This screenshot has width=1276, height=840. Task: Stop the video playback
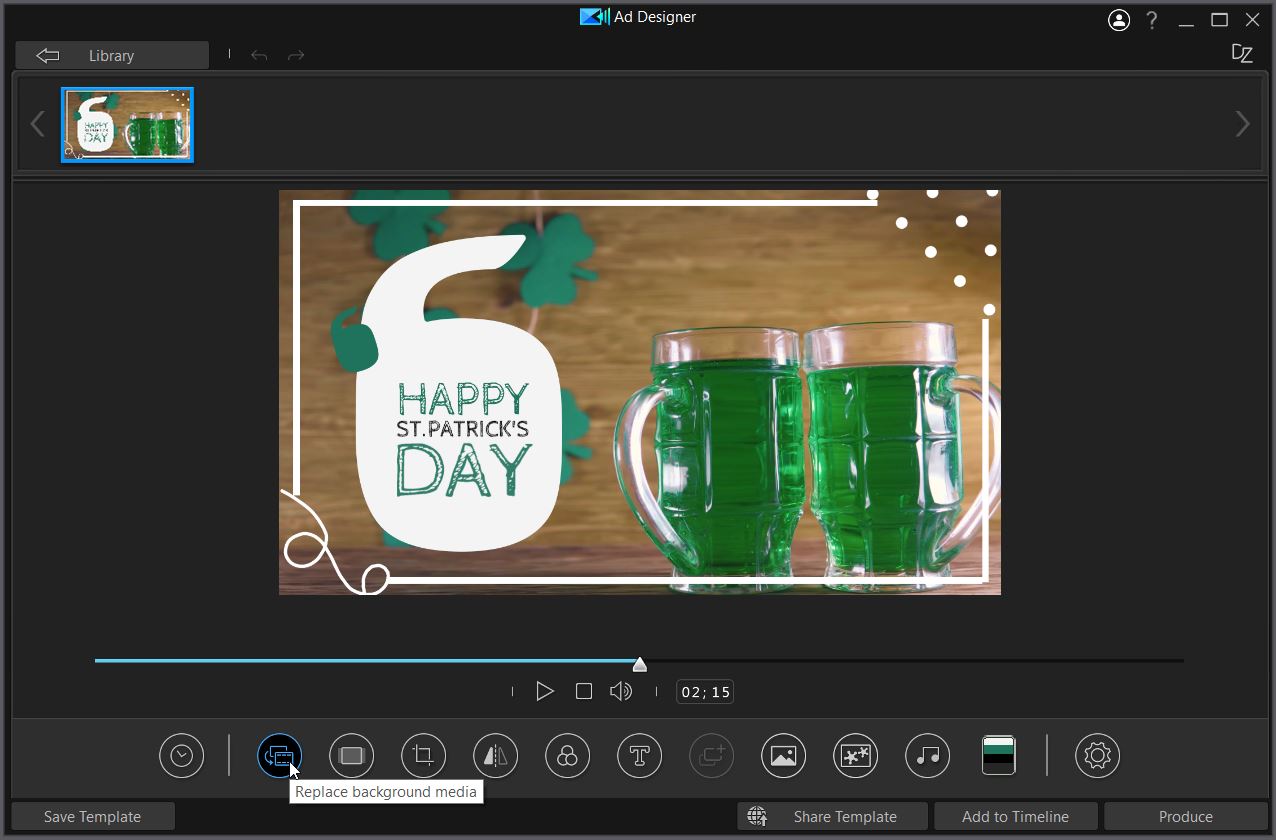click(x=583, y=690)
